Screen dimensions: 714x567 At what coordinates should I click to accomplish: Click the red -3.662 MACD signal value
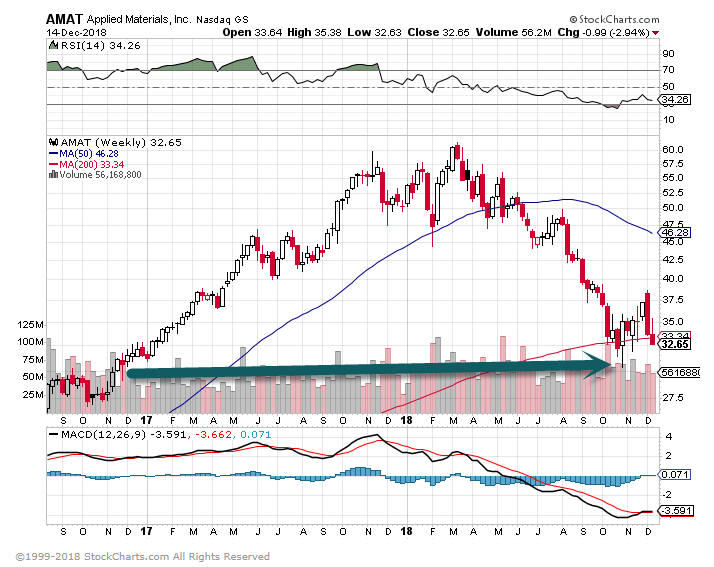pos(214,434)
